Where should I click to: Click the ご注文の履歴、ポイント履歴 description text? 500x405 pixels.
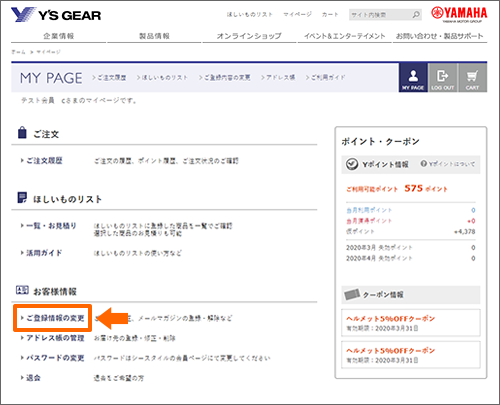tap(166, 161)
